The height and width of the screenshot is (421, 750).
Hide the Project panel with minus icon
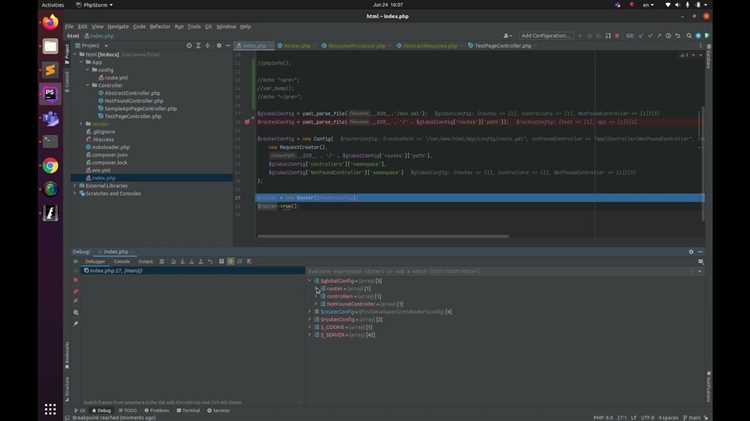coord(228,45)
